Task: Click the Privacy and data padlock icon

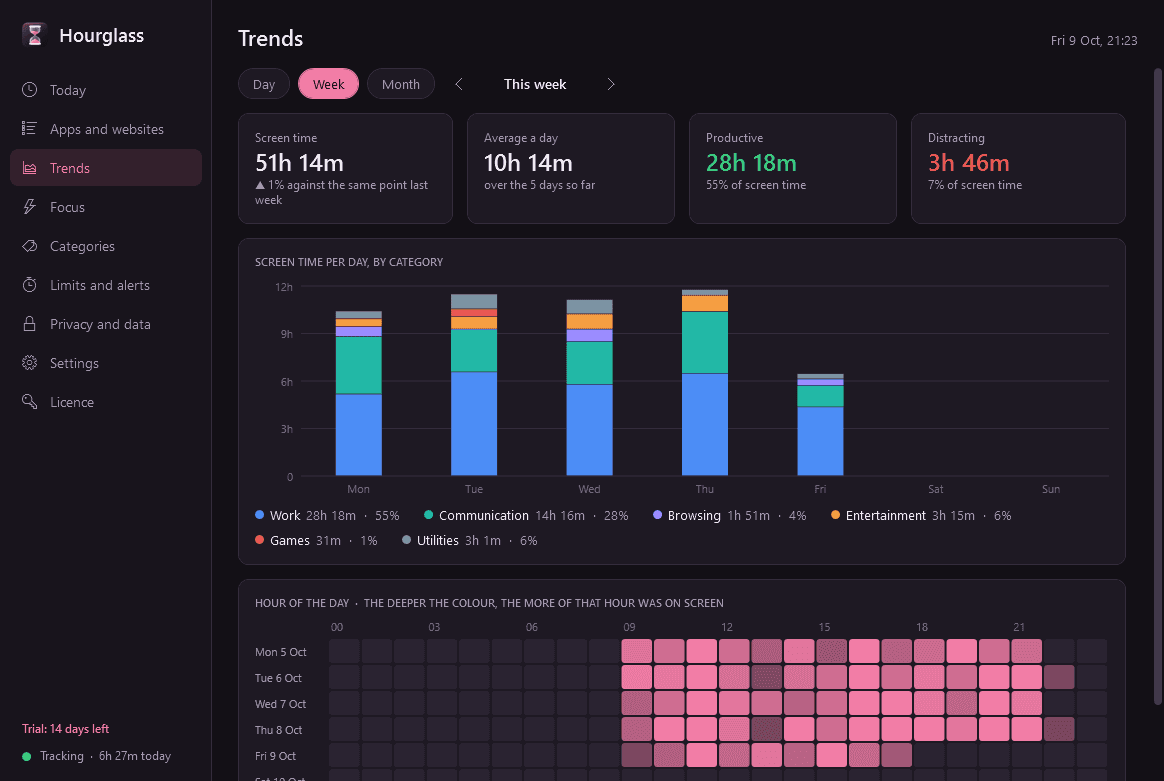Action: click(30, 324)
